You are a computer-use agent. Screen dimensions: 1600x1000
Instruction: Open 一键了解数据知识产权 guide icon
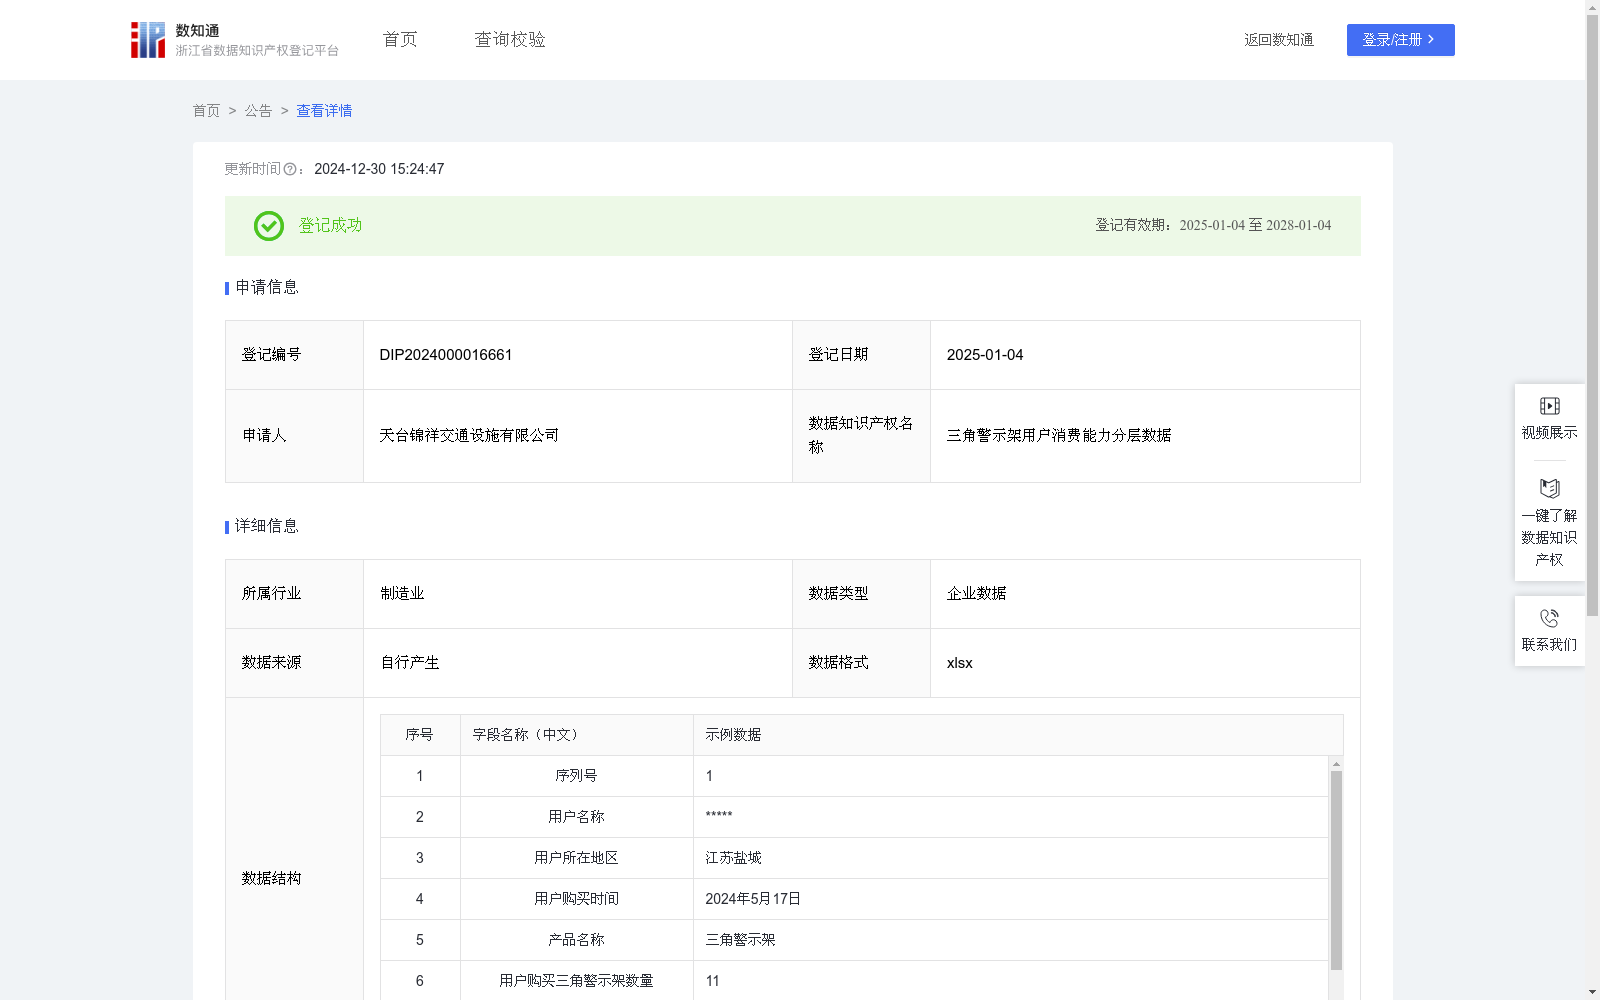(x=1549, y=489)
